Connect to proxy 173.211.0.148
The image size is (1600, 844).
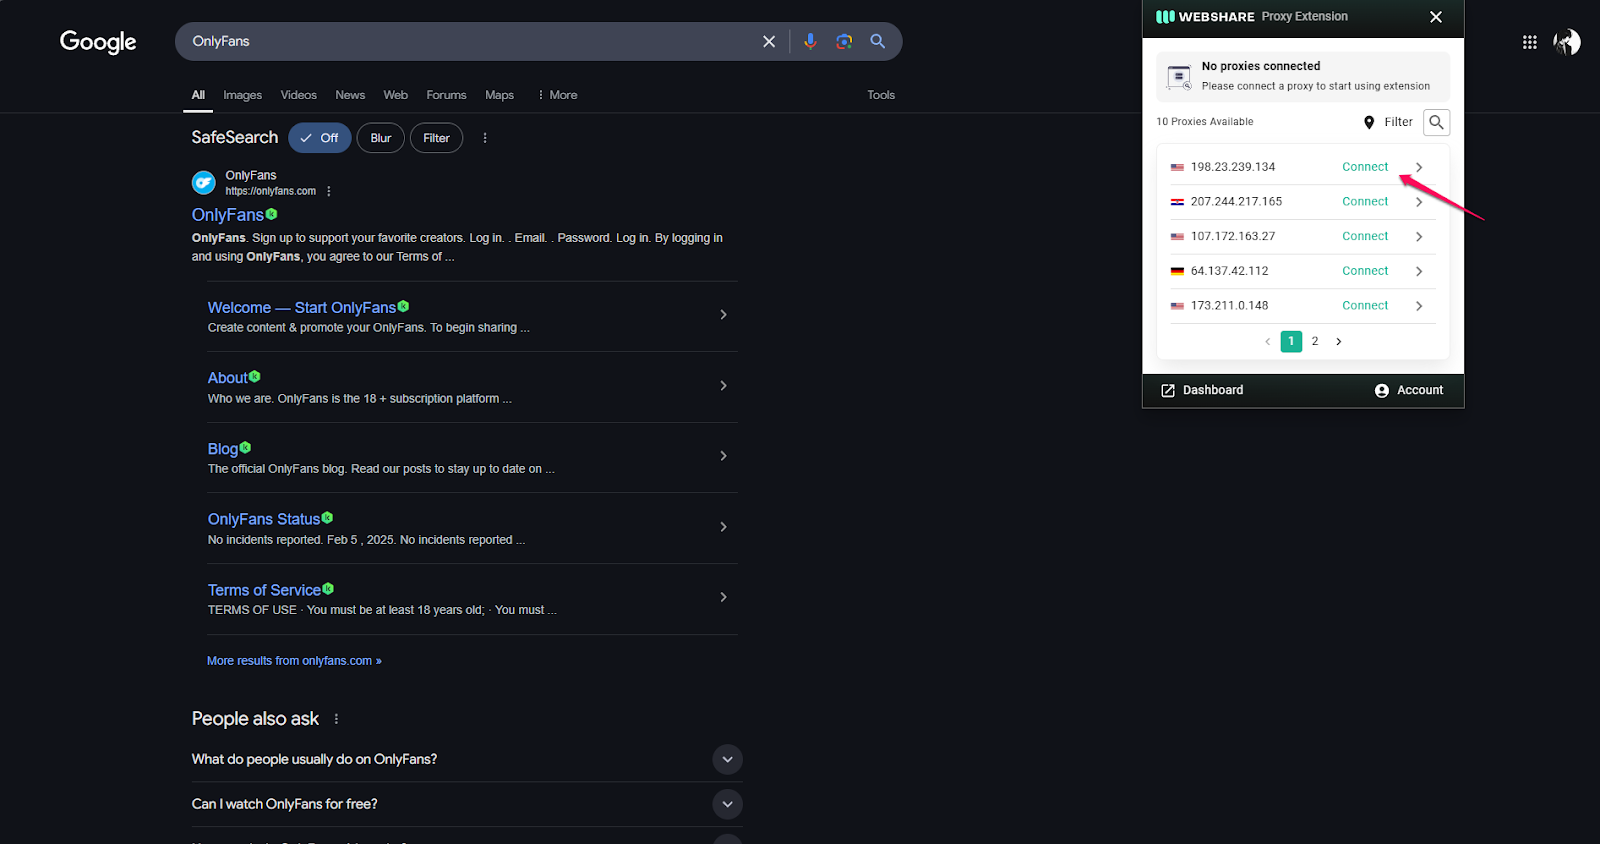1365,306
